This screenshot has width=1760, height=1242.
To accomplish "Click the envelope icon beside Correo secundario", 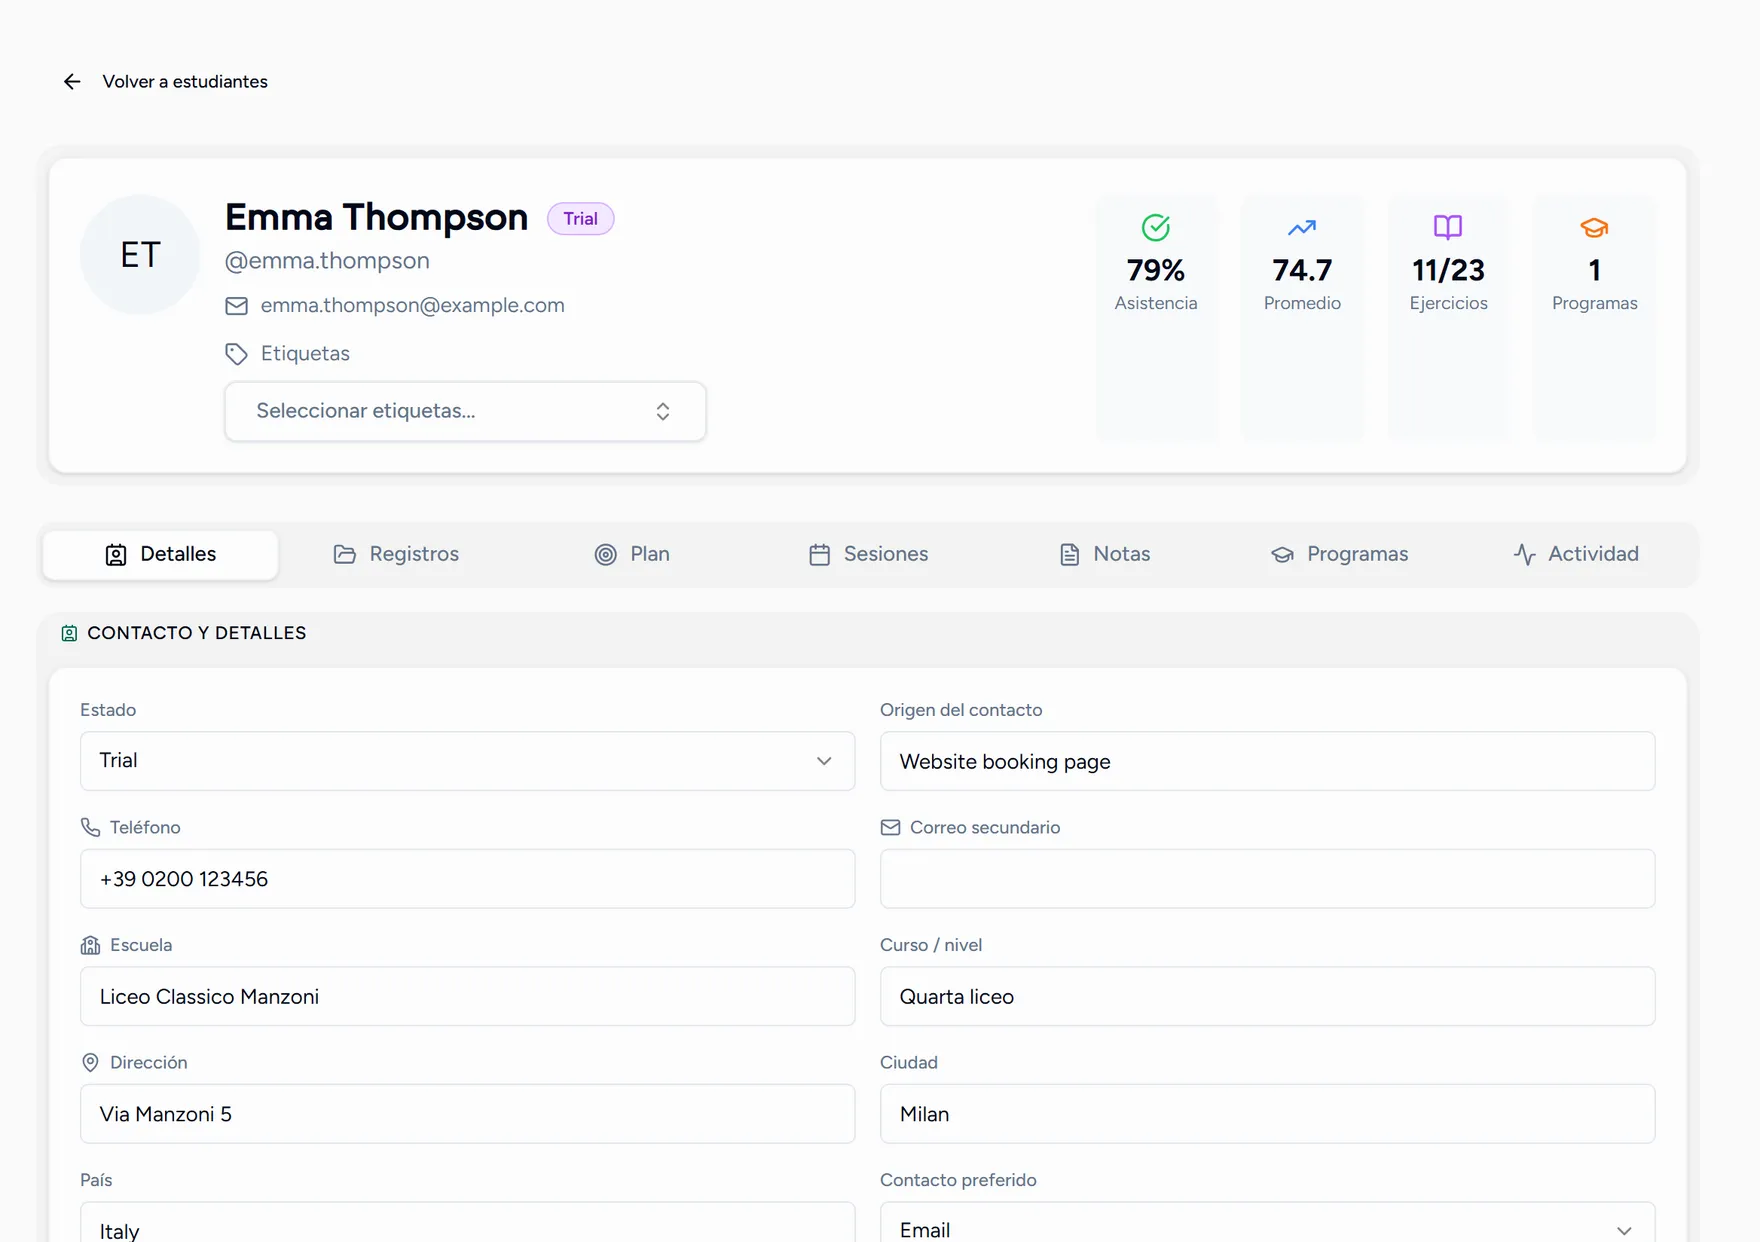I will 890,828.
